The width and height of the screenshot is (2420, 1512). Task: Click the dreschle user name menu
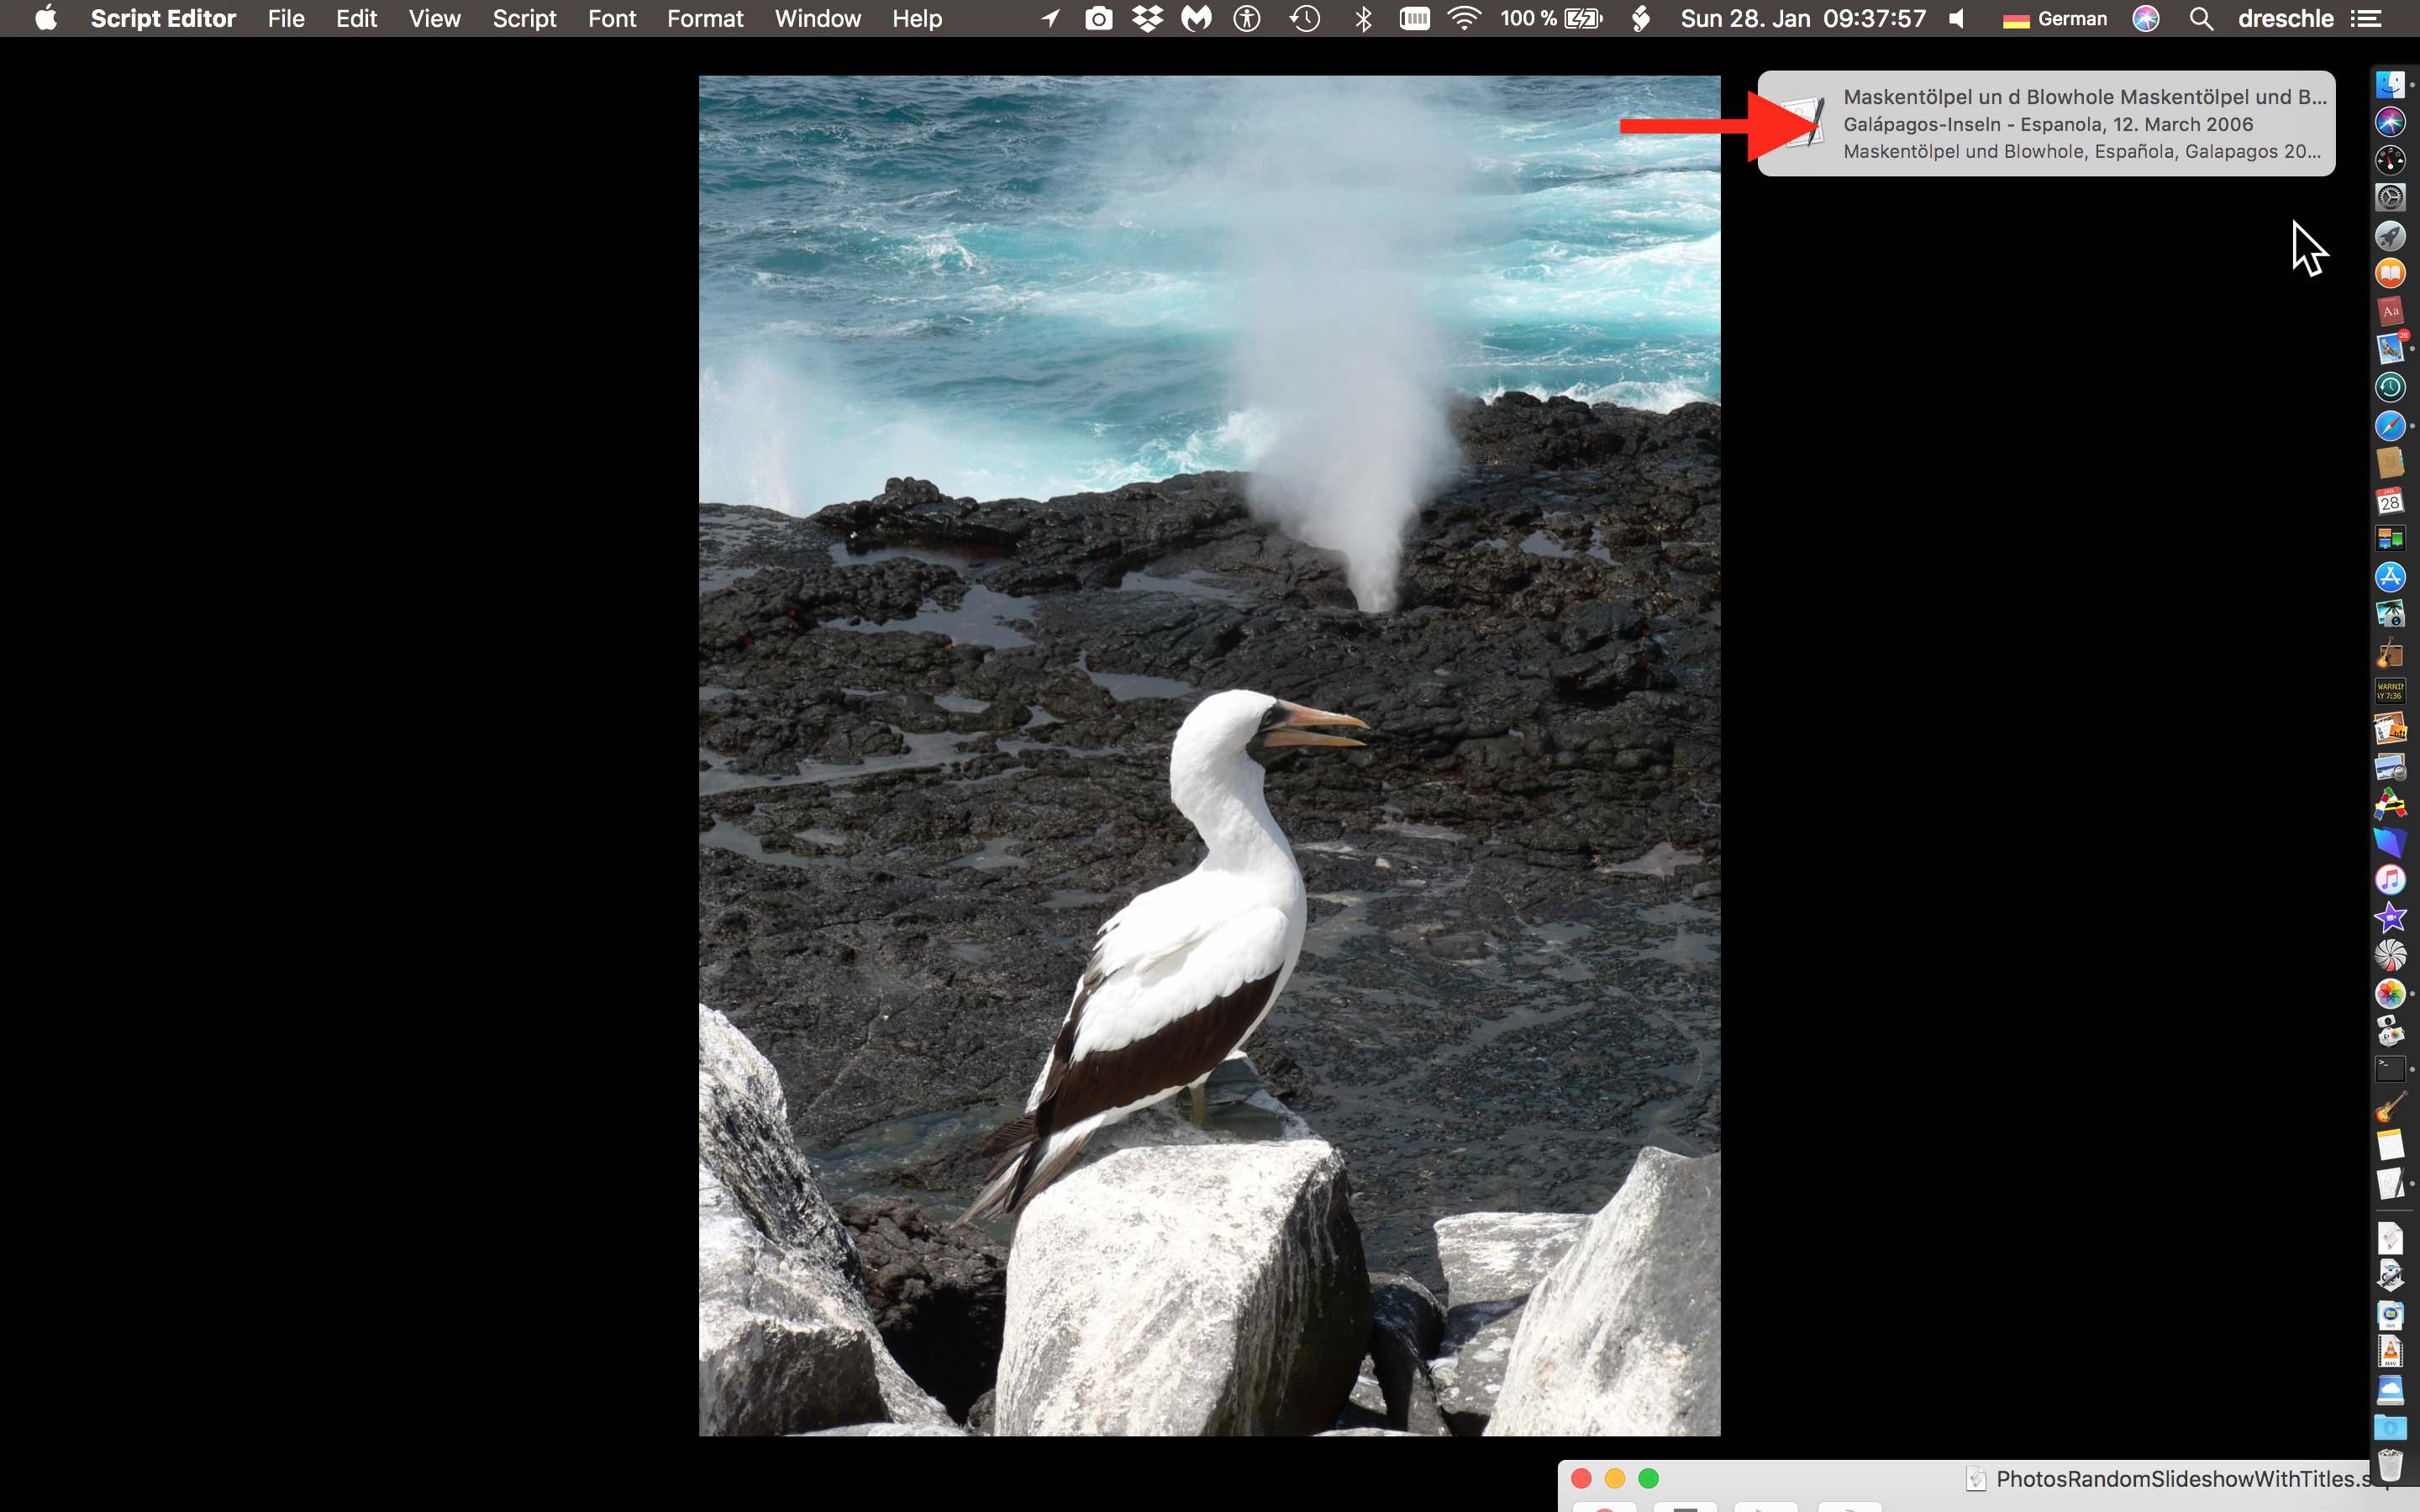[2286, 19]
